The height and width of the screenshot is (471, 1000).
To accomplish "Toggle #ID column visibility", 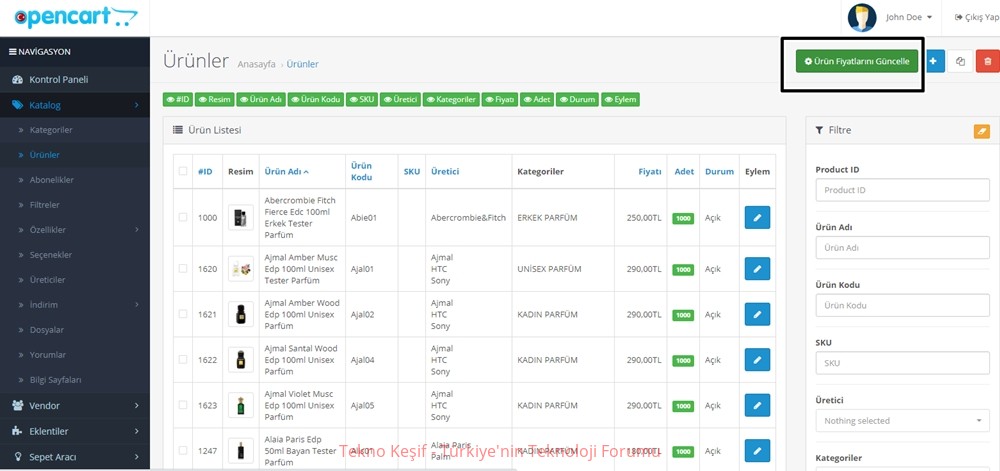I will click(178, 99).
